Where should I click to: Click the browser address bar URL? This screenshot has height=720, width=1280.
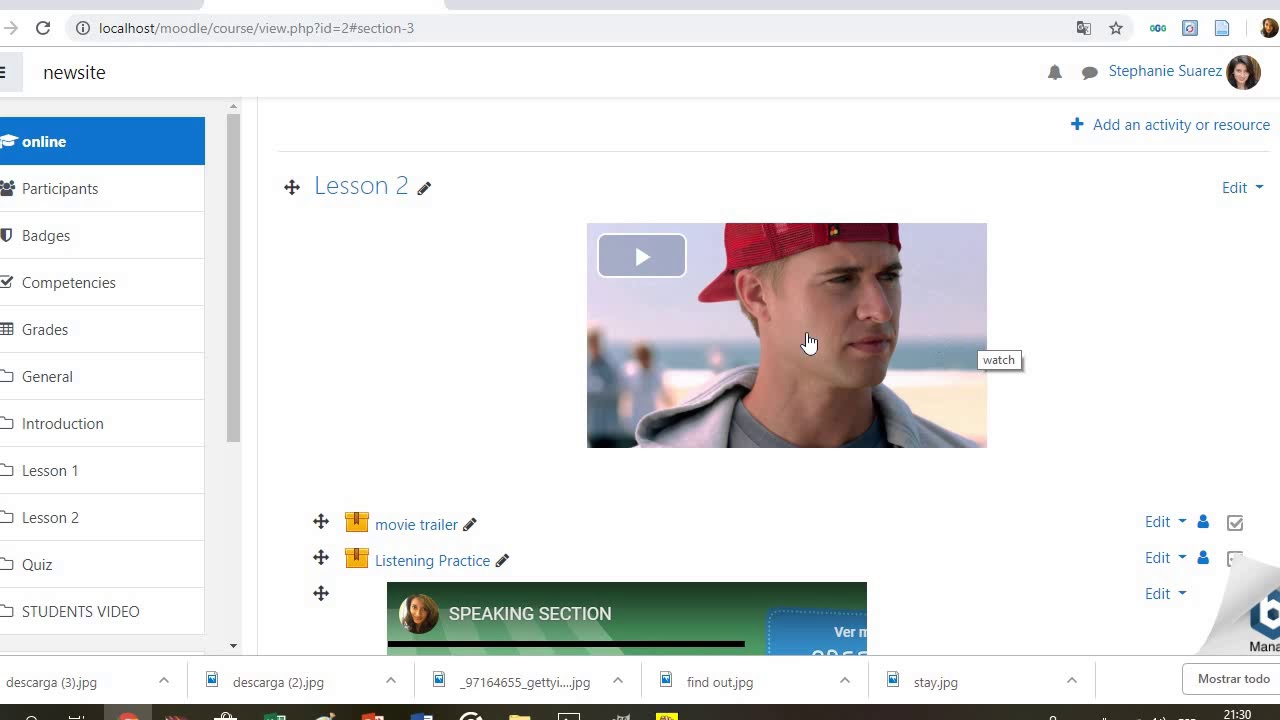[256, 28]
